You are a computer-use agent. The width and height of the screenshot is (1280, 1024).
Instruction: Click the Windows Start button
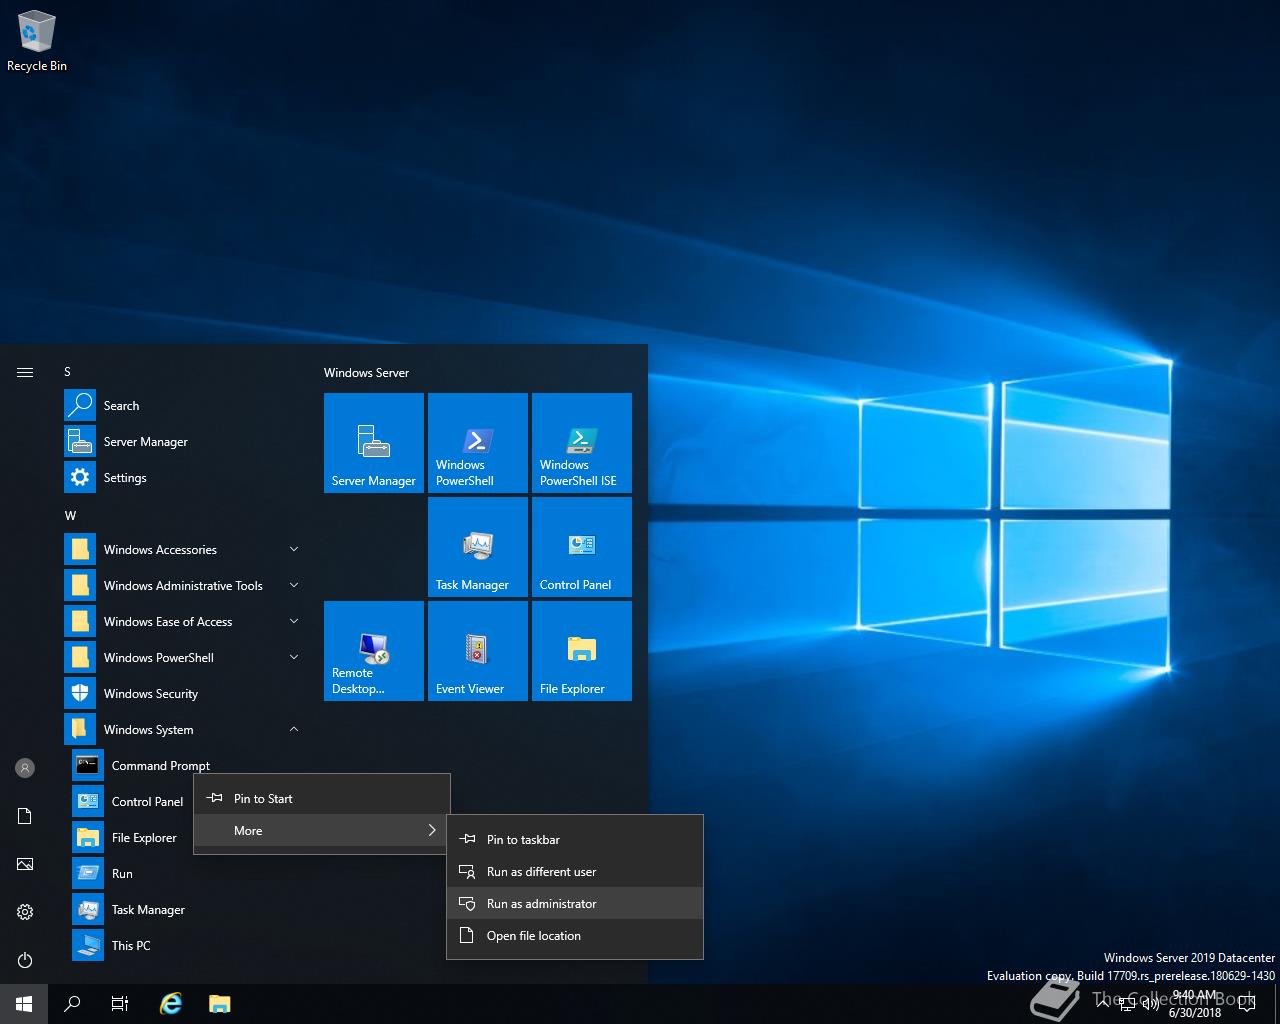pos(24,1004)
